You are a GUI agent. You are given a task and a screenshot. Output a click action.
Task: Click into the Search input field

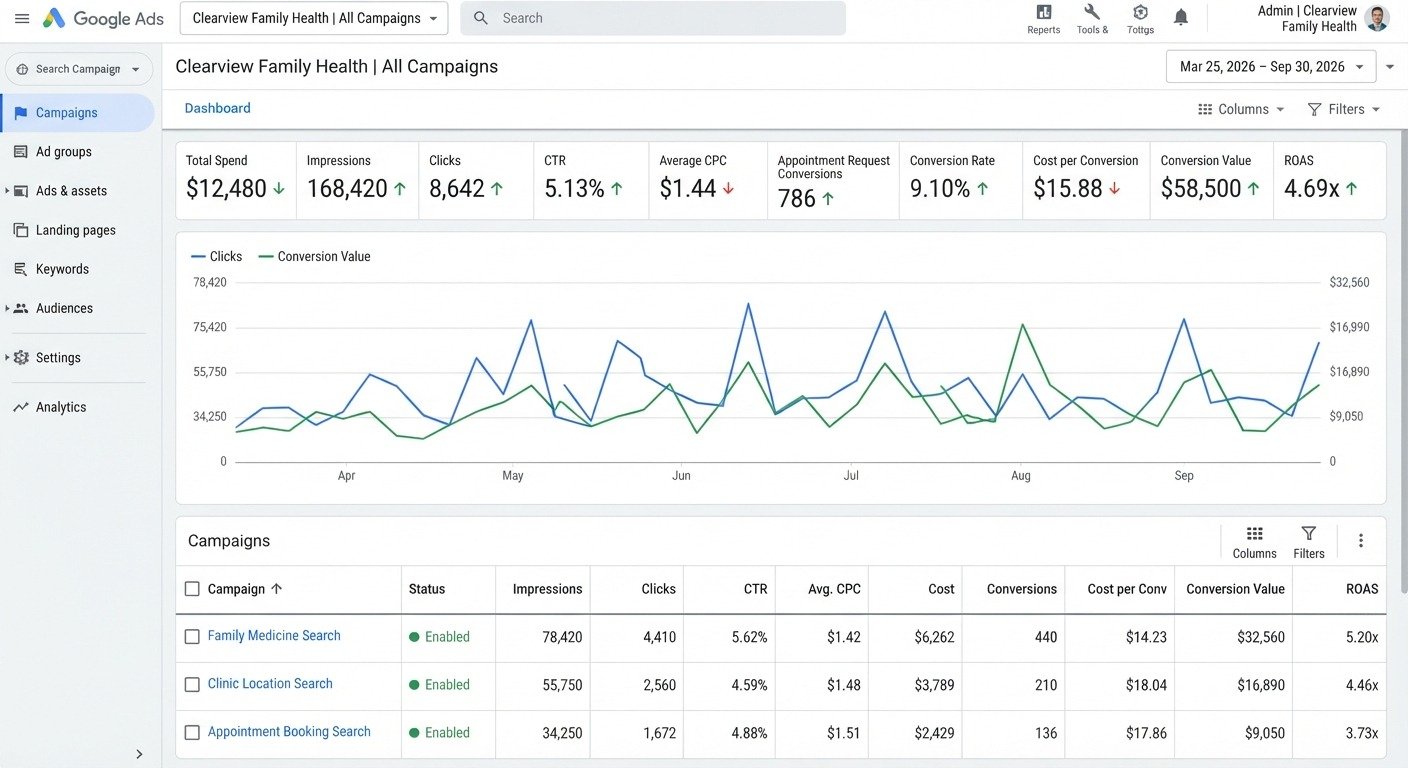coord(653,18)
